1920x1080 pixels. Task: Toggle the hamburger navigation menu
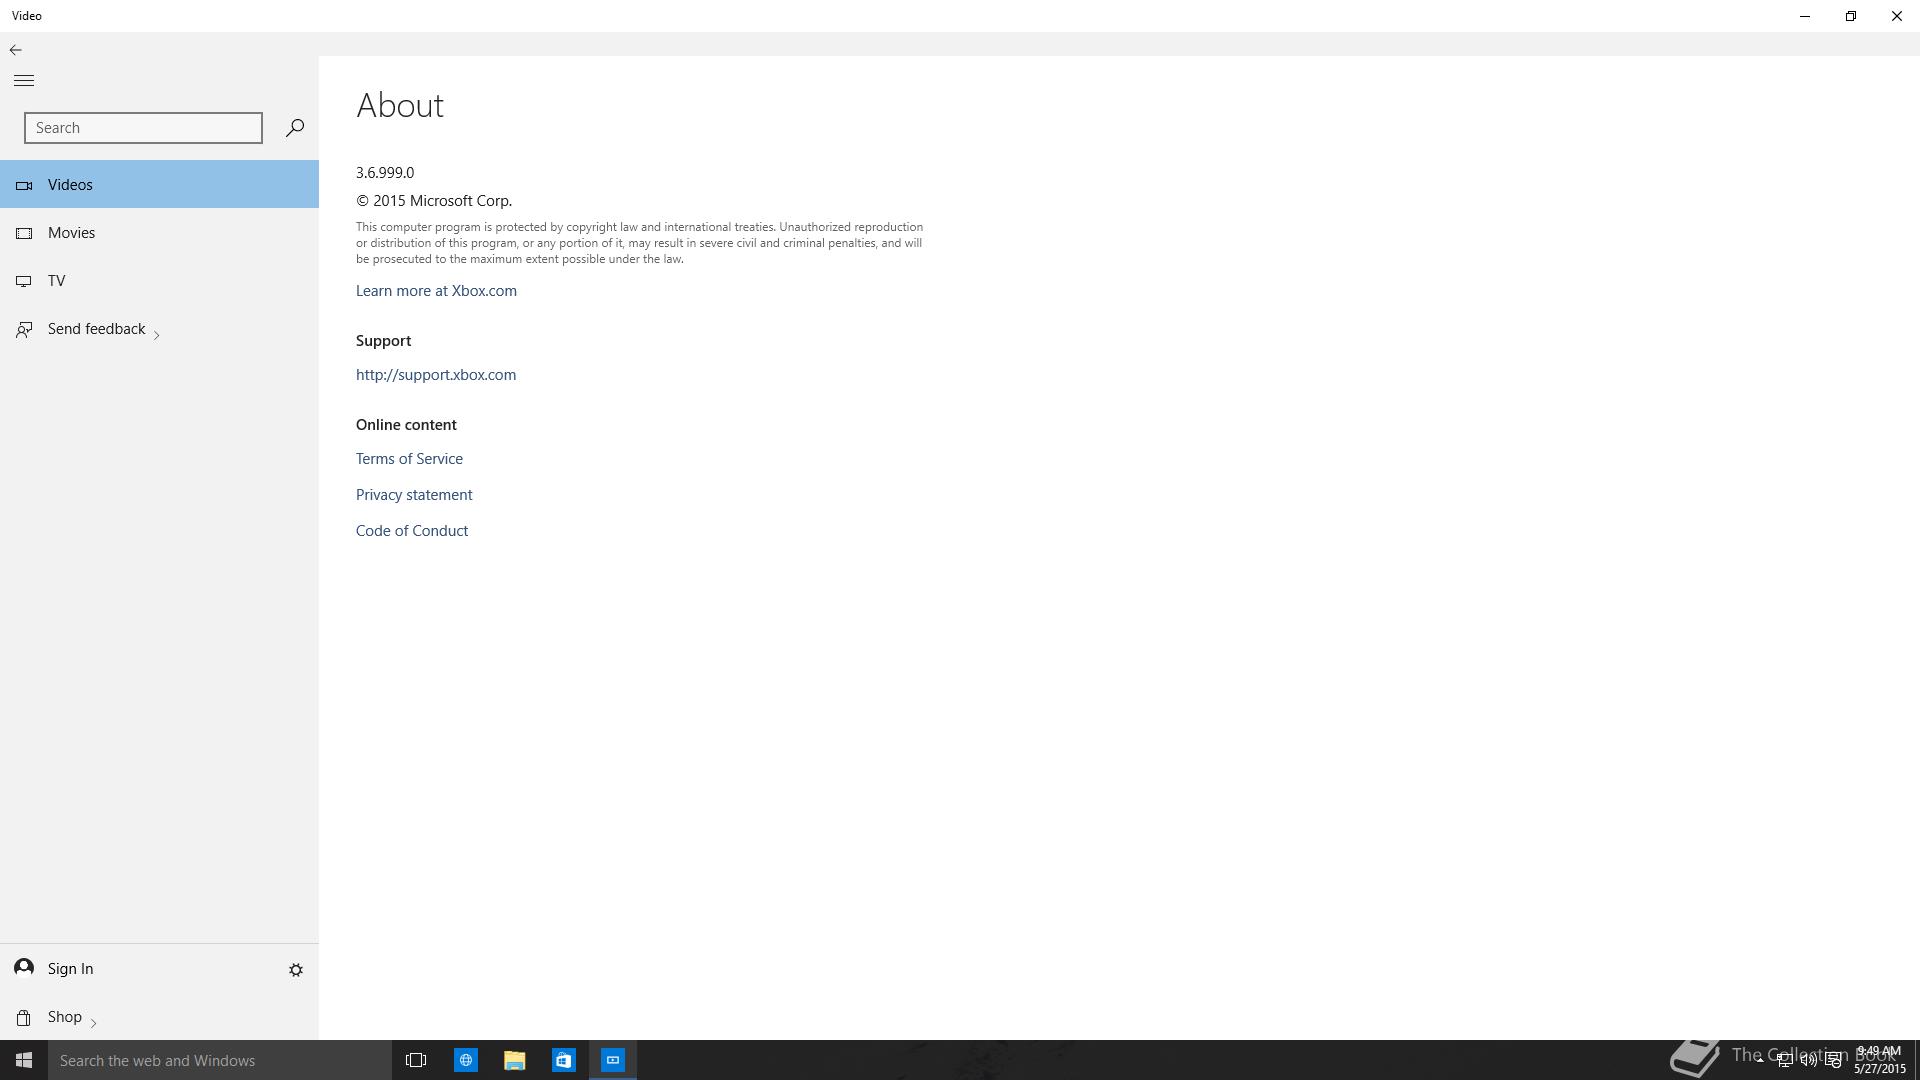24,81
